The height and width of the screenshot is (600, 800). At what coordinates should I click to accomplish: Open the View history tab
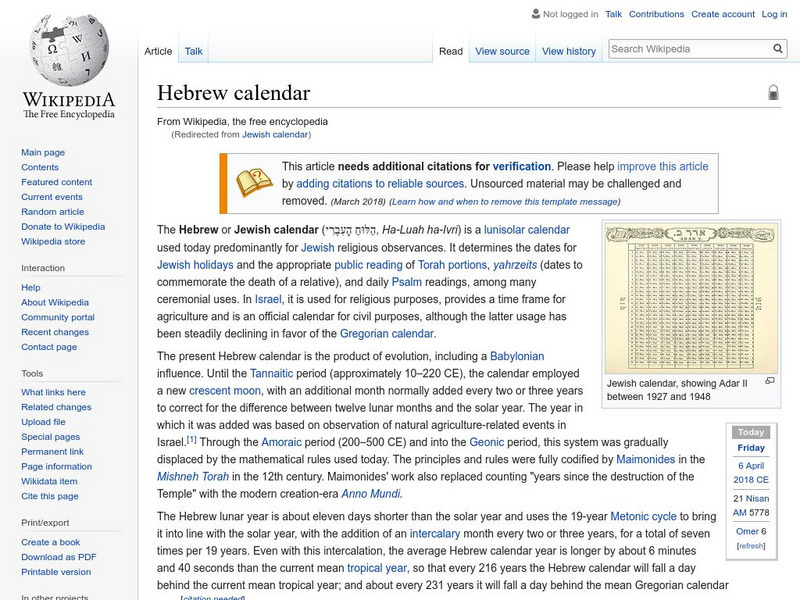pos(569,51)
